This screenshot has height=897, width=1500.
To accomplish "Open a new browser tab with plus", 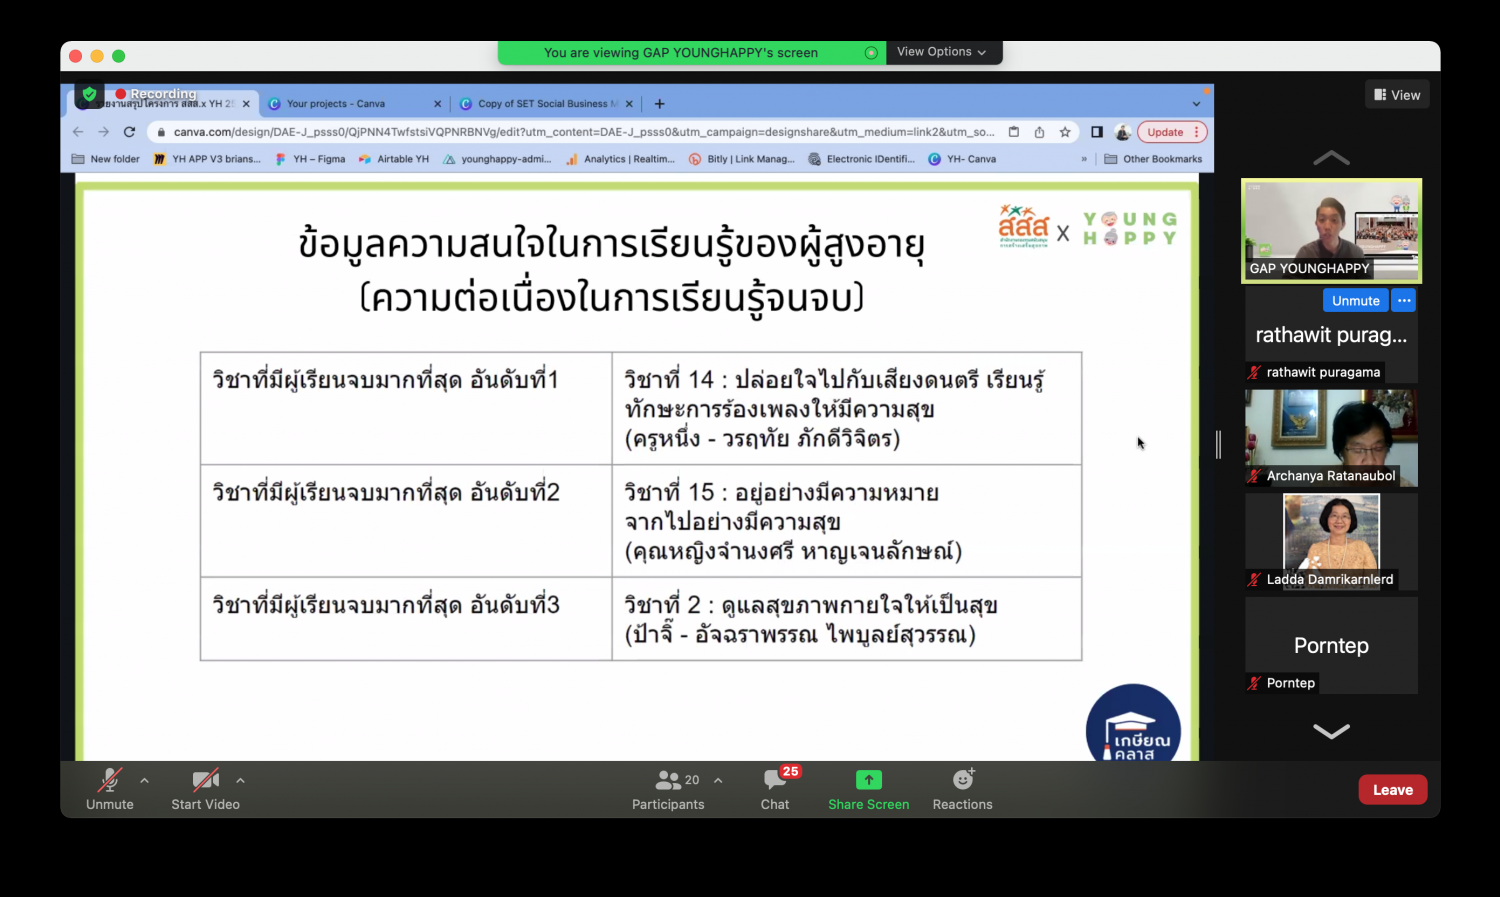I will 659,104.
